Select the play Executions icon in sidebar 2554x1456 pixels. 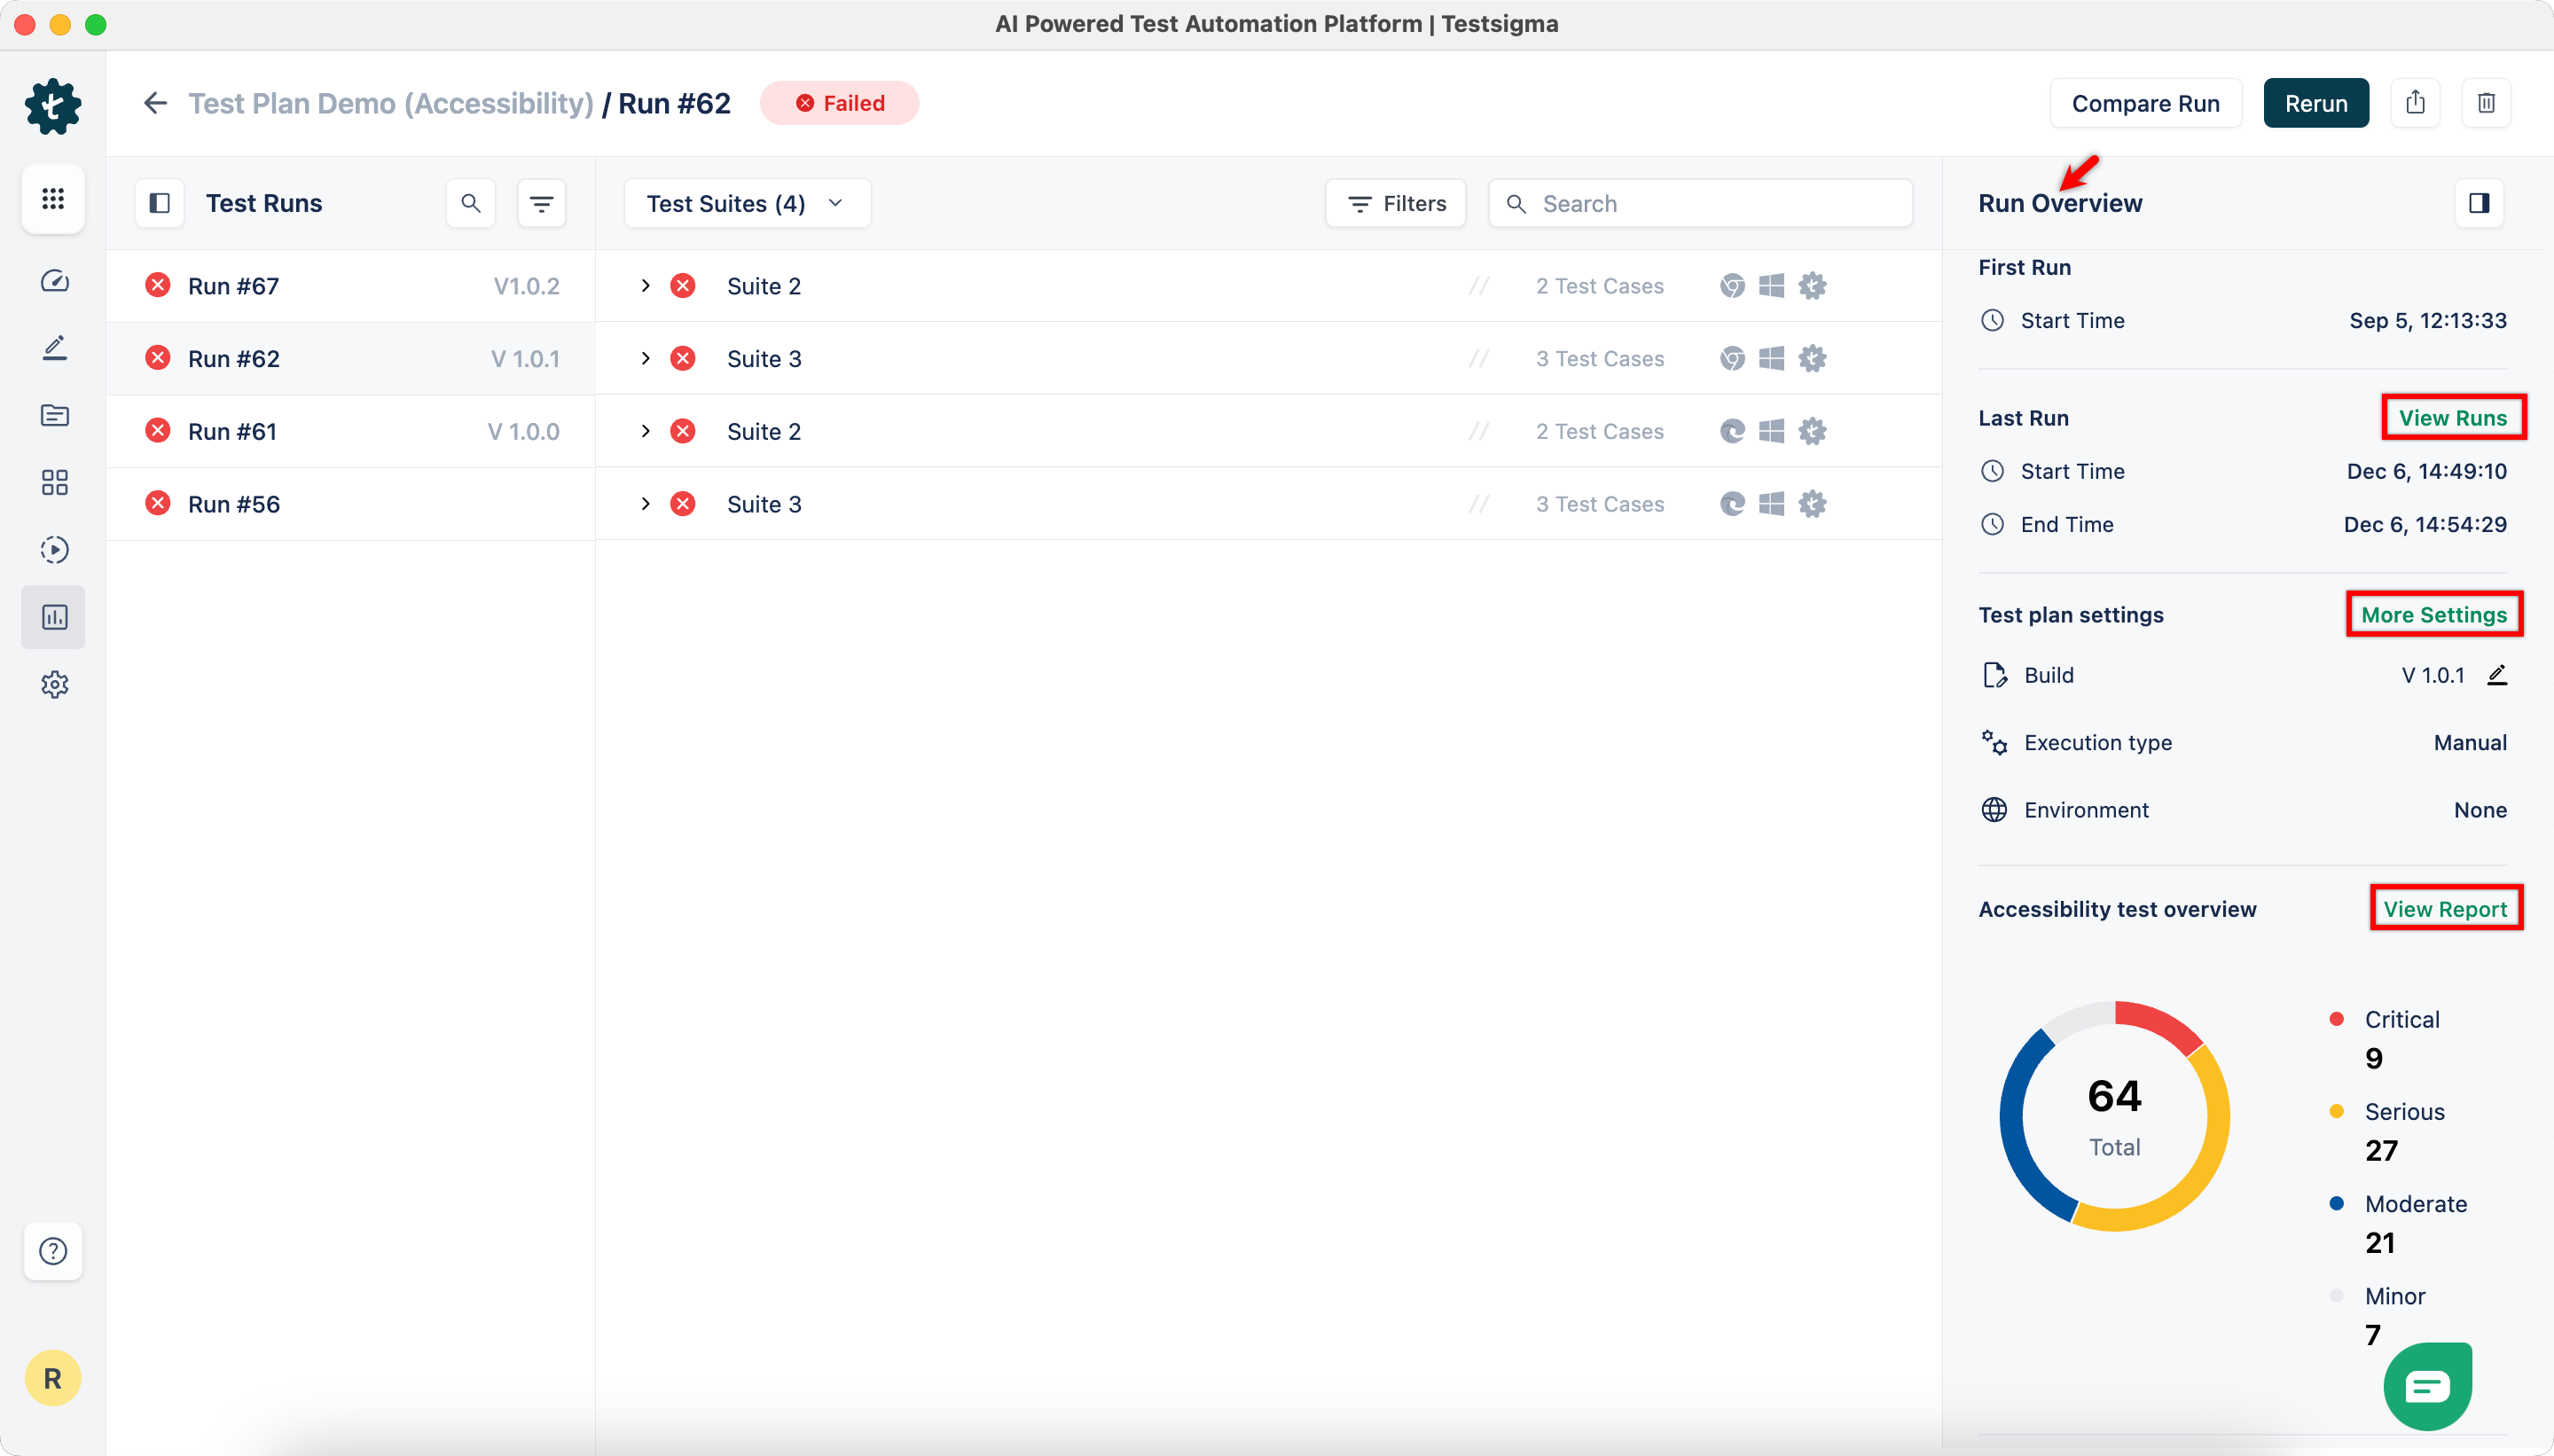54,549
